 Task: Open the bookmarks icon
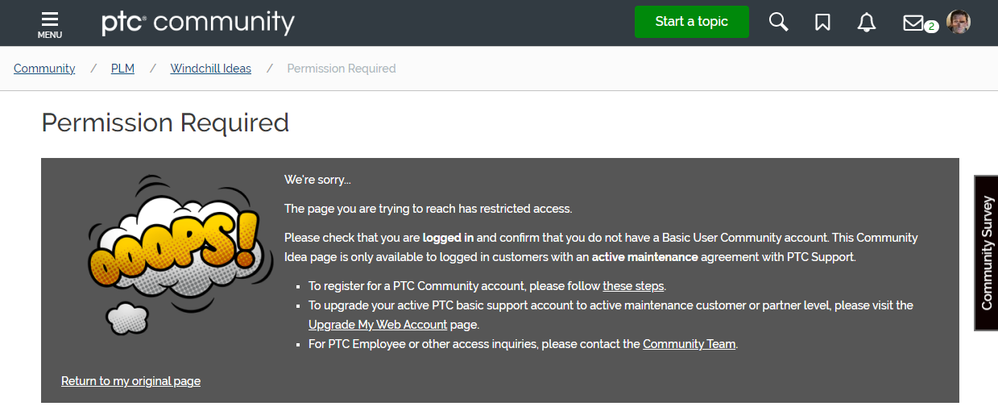pos(822,22)
